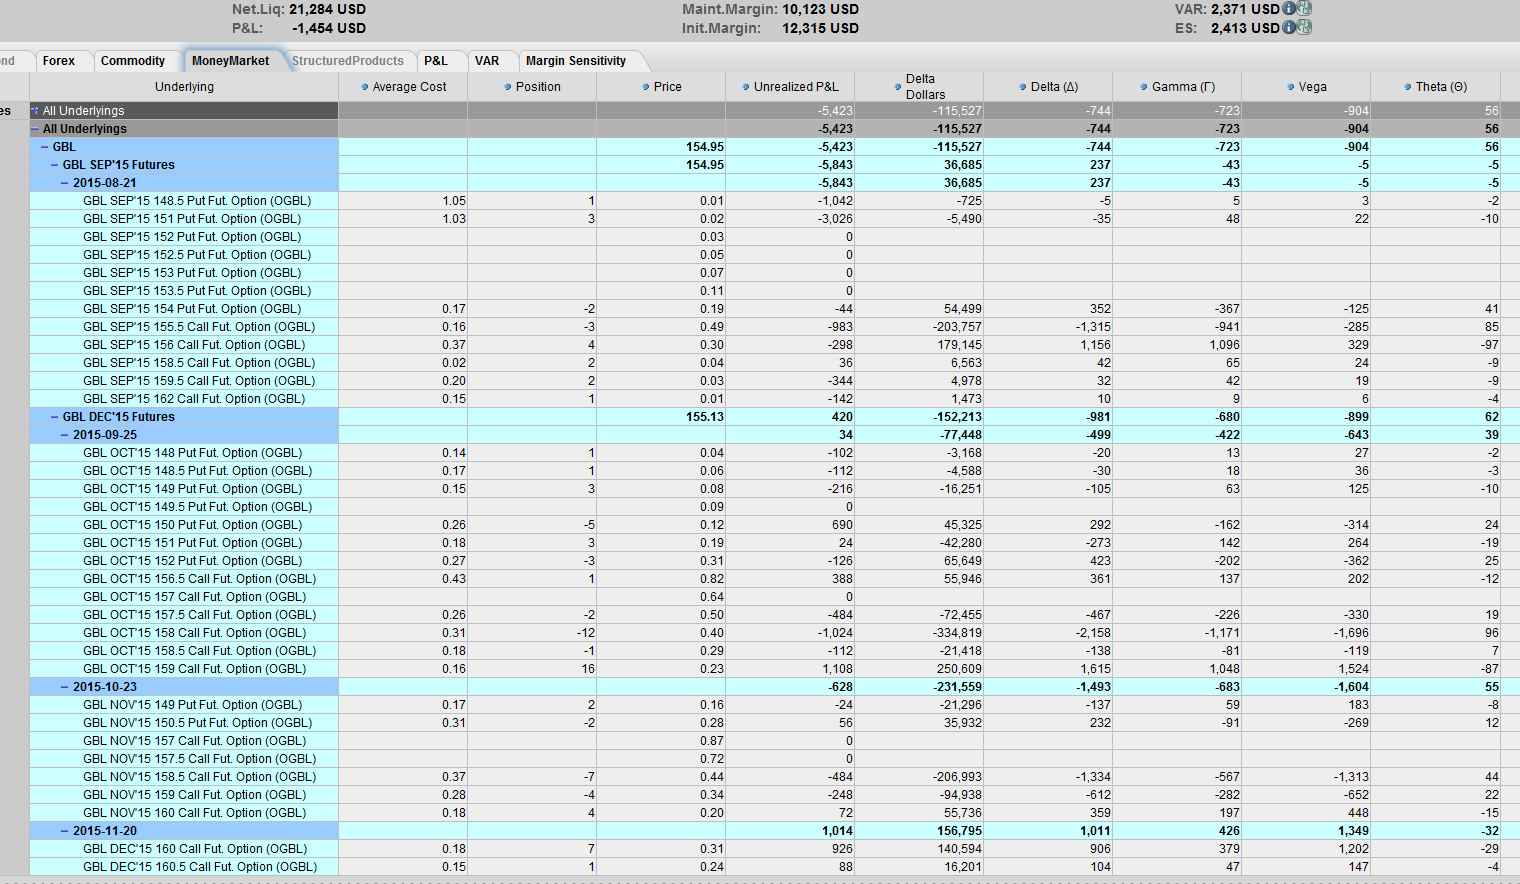The image size is (1520, 884).
Task: Collapse the 2015-11-20 expiry group
Action: [65, 831]
